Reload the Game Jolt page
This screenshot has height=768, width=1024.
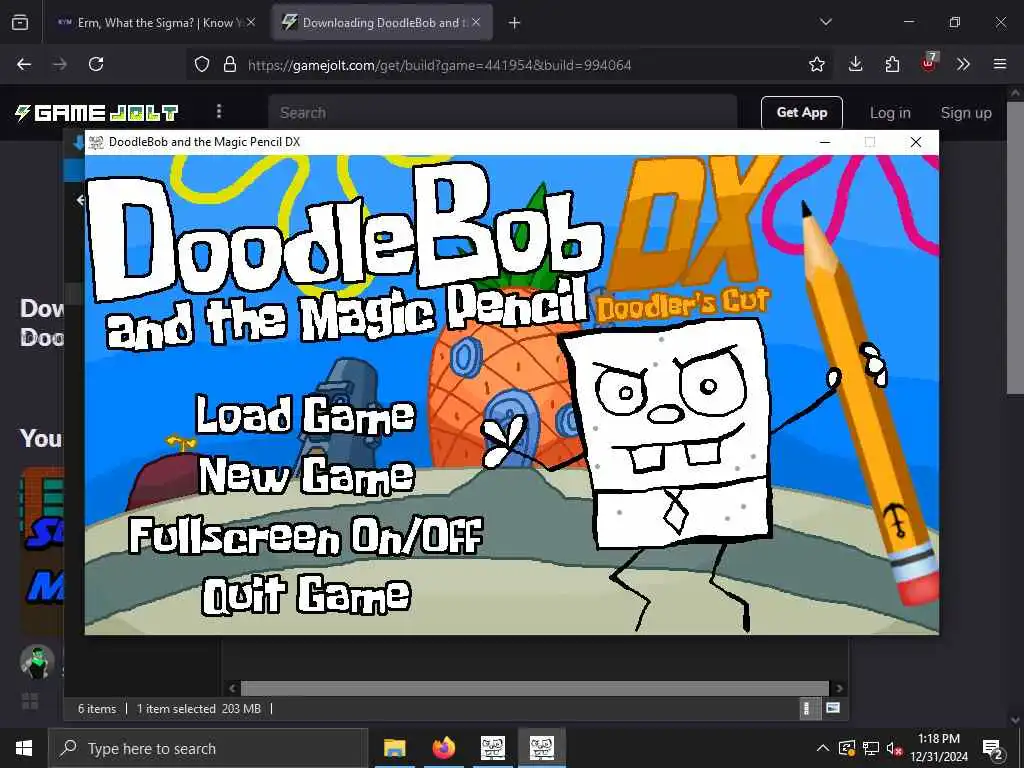96,64
